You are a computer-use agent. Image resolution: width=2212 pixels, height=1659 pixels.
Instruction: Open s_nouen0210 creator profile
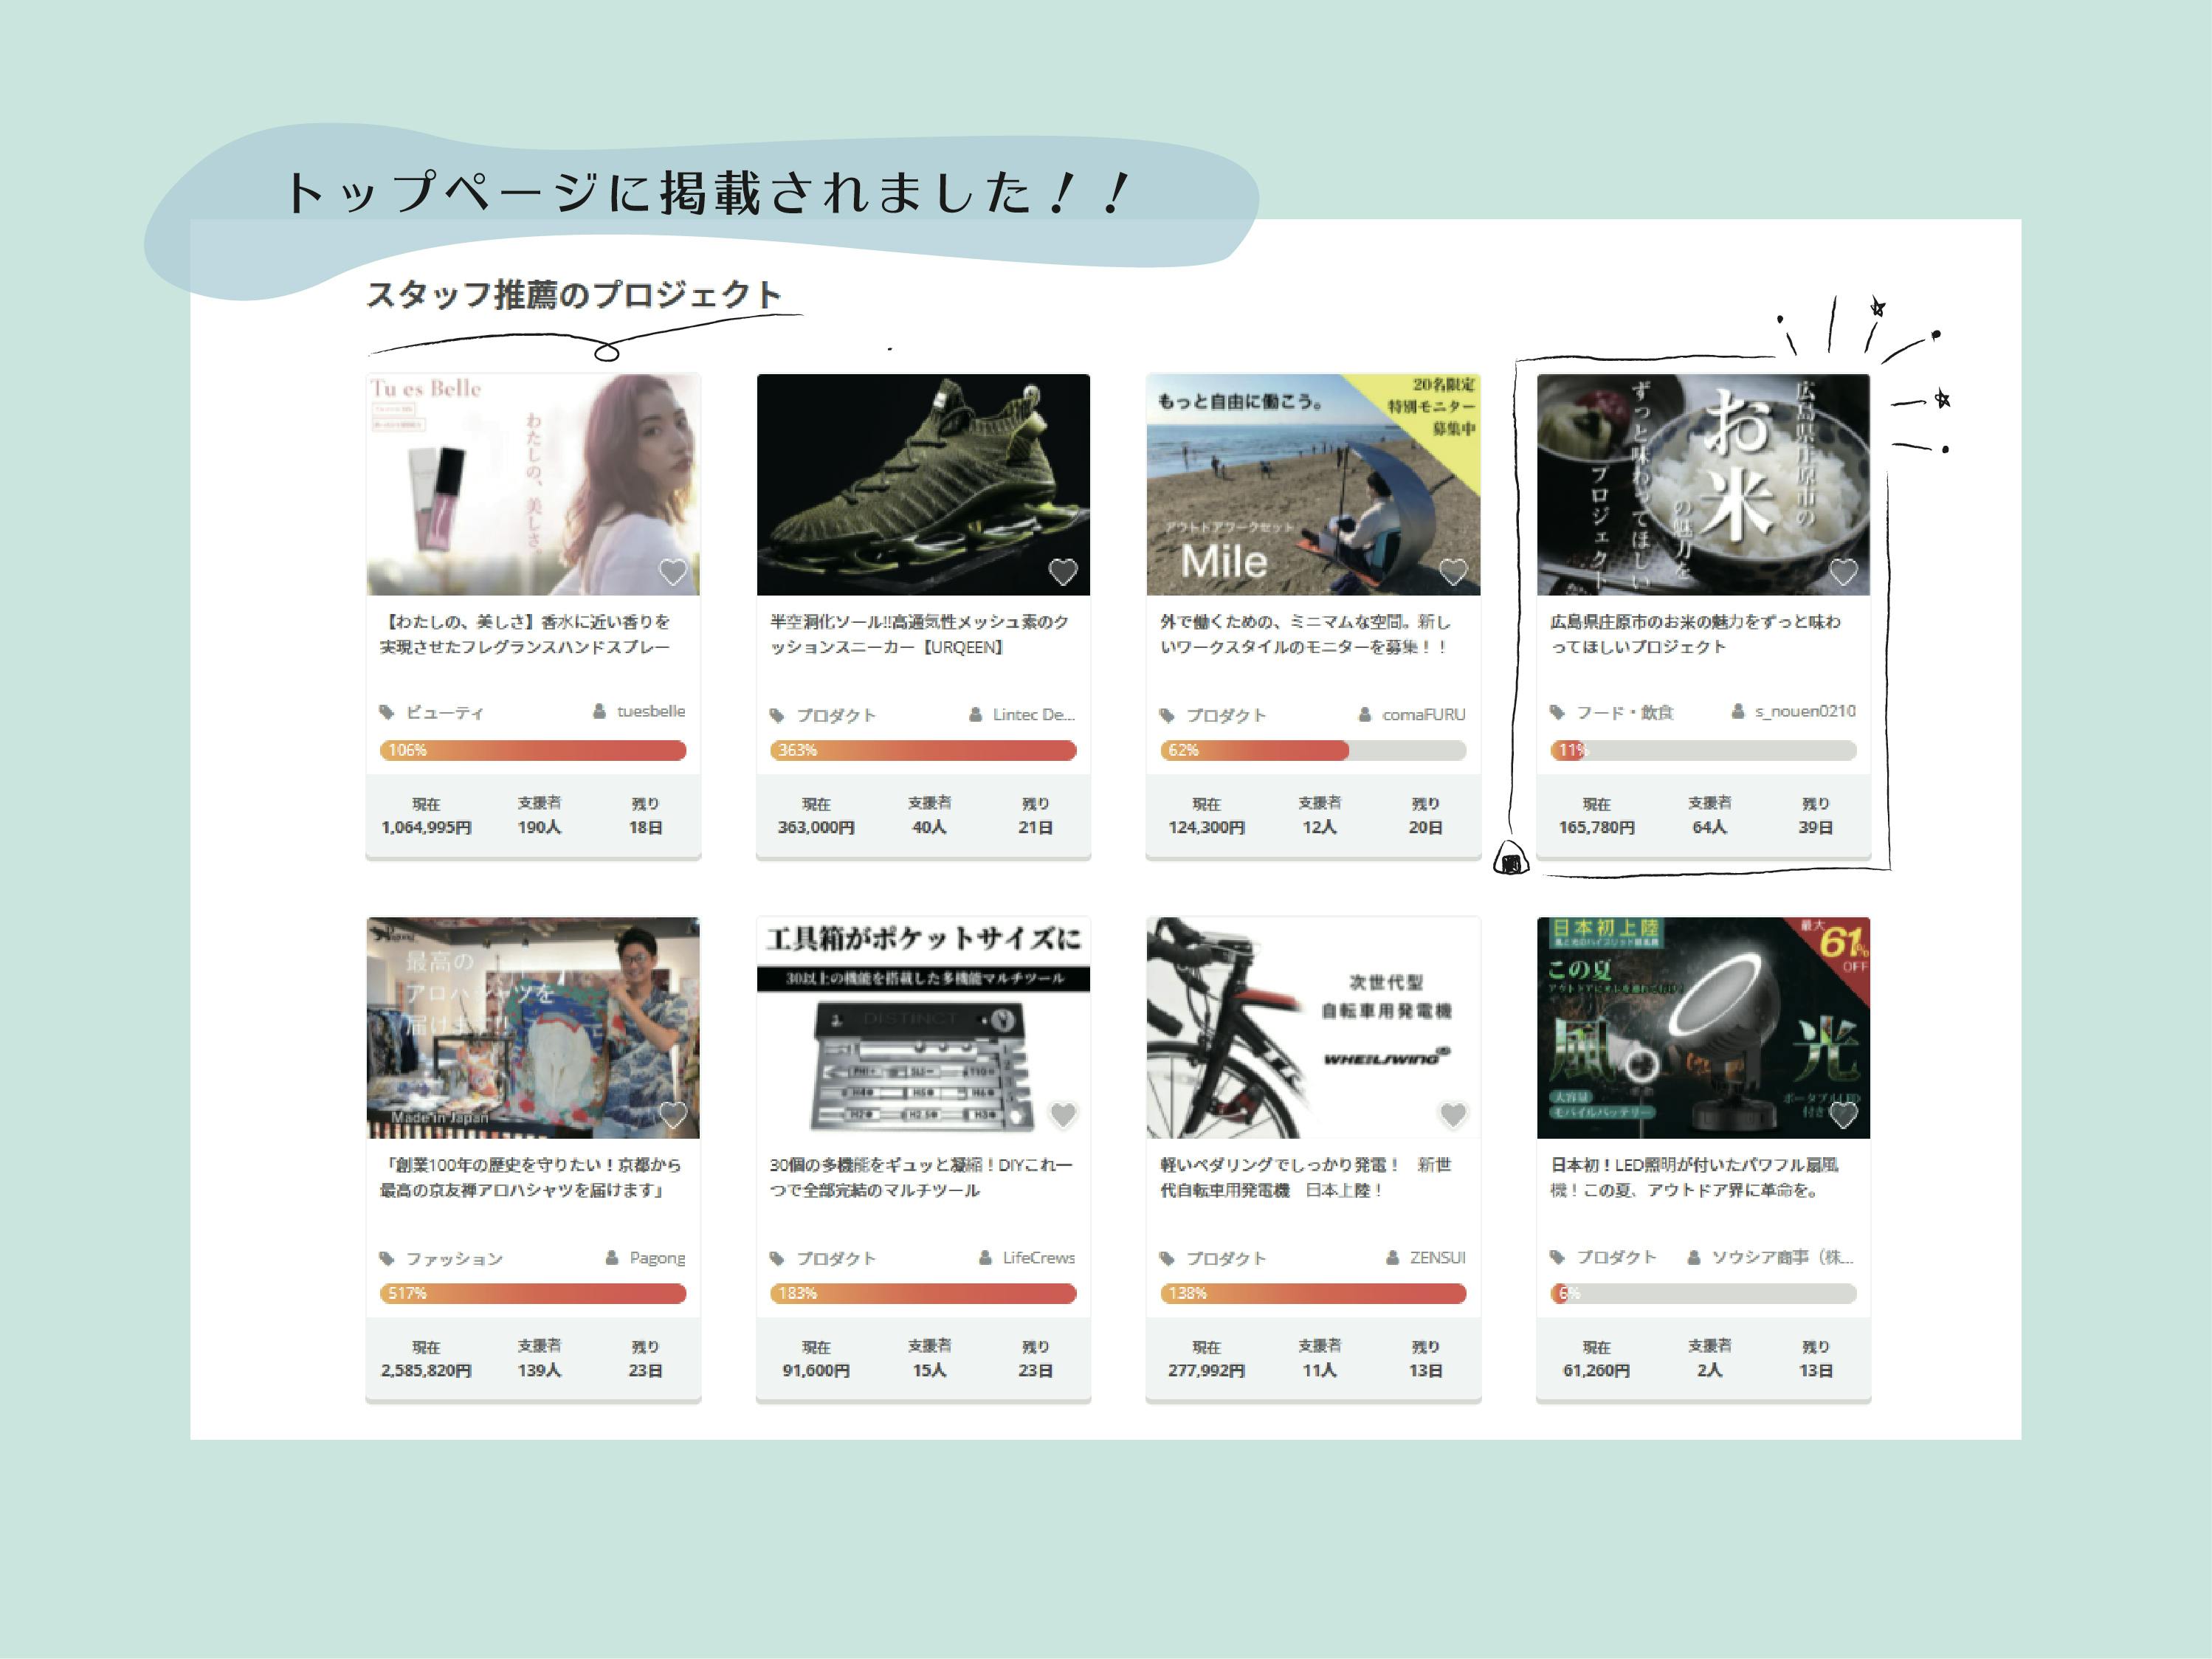point(1804,711)
